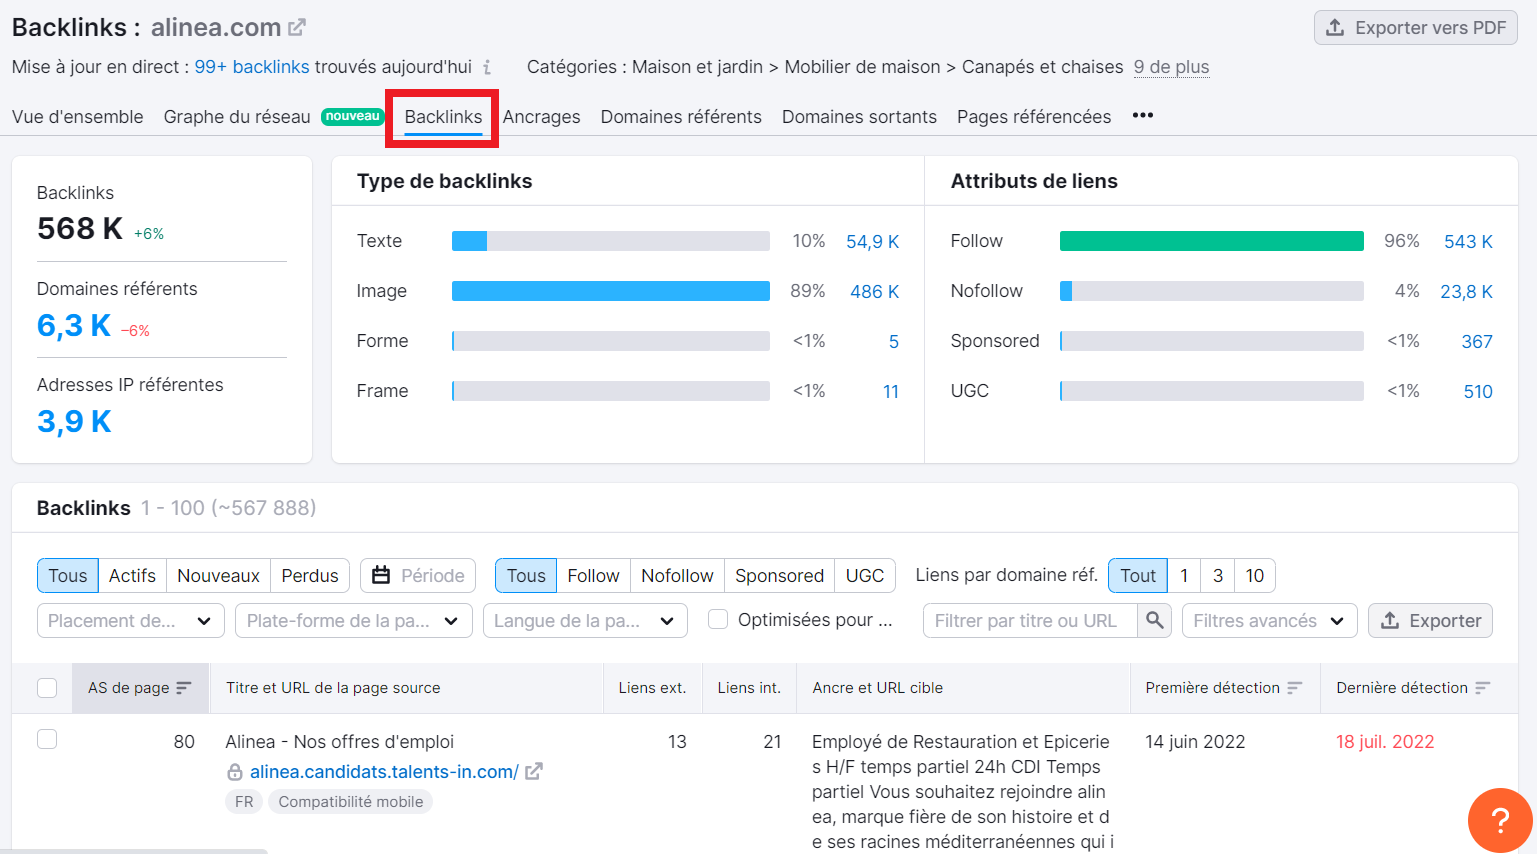1537x854 pixels.
Task: Select the Backlinks tab
Action: pyautogui.click(x=443, y=117)
